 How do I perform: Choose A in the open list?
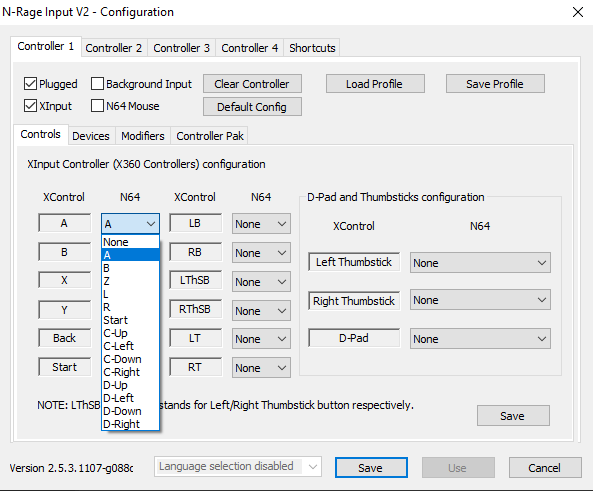(130, 255)
